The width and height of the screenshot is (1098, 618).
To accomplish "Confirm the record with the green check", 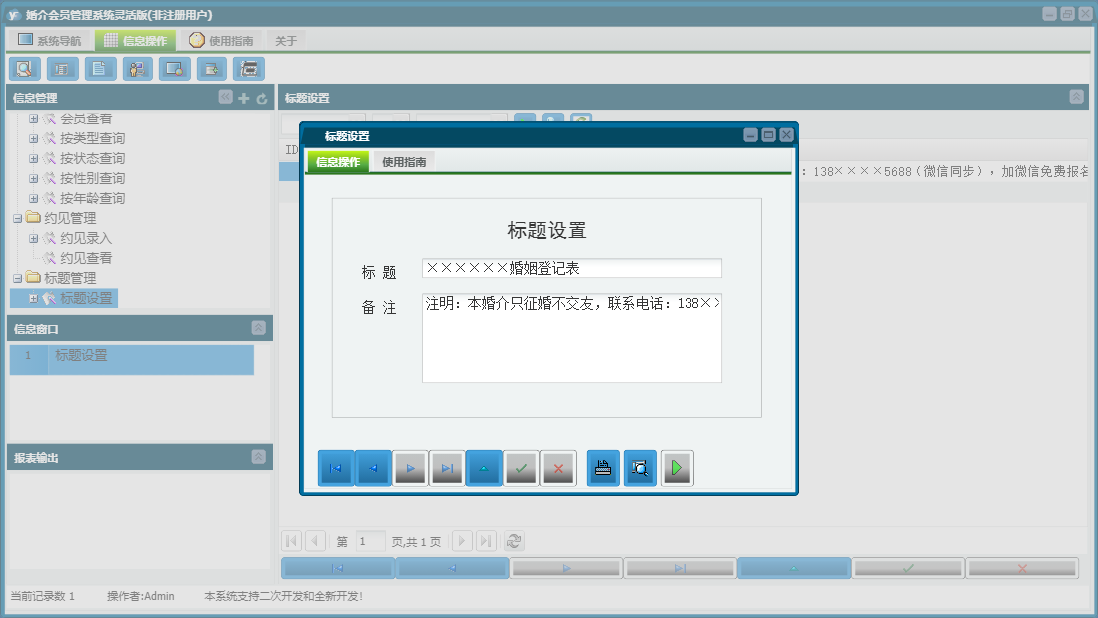I will click(521, 467).
